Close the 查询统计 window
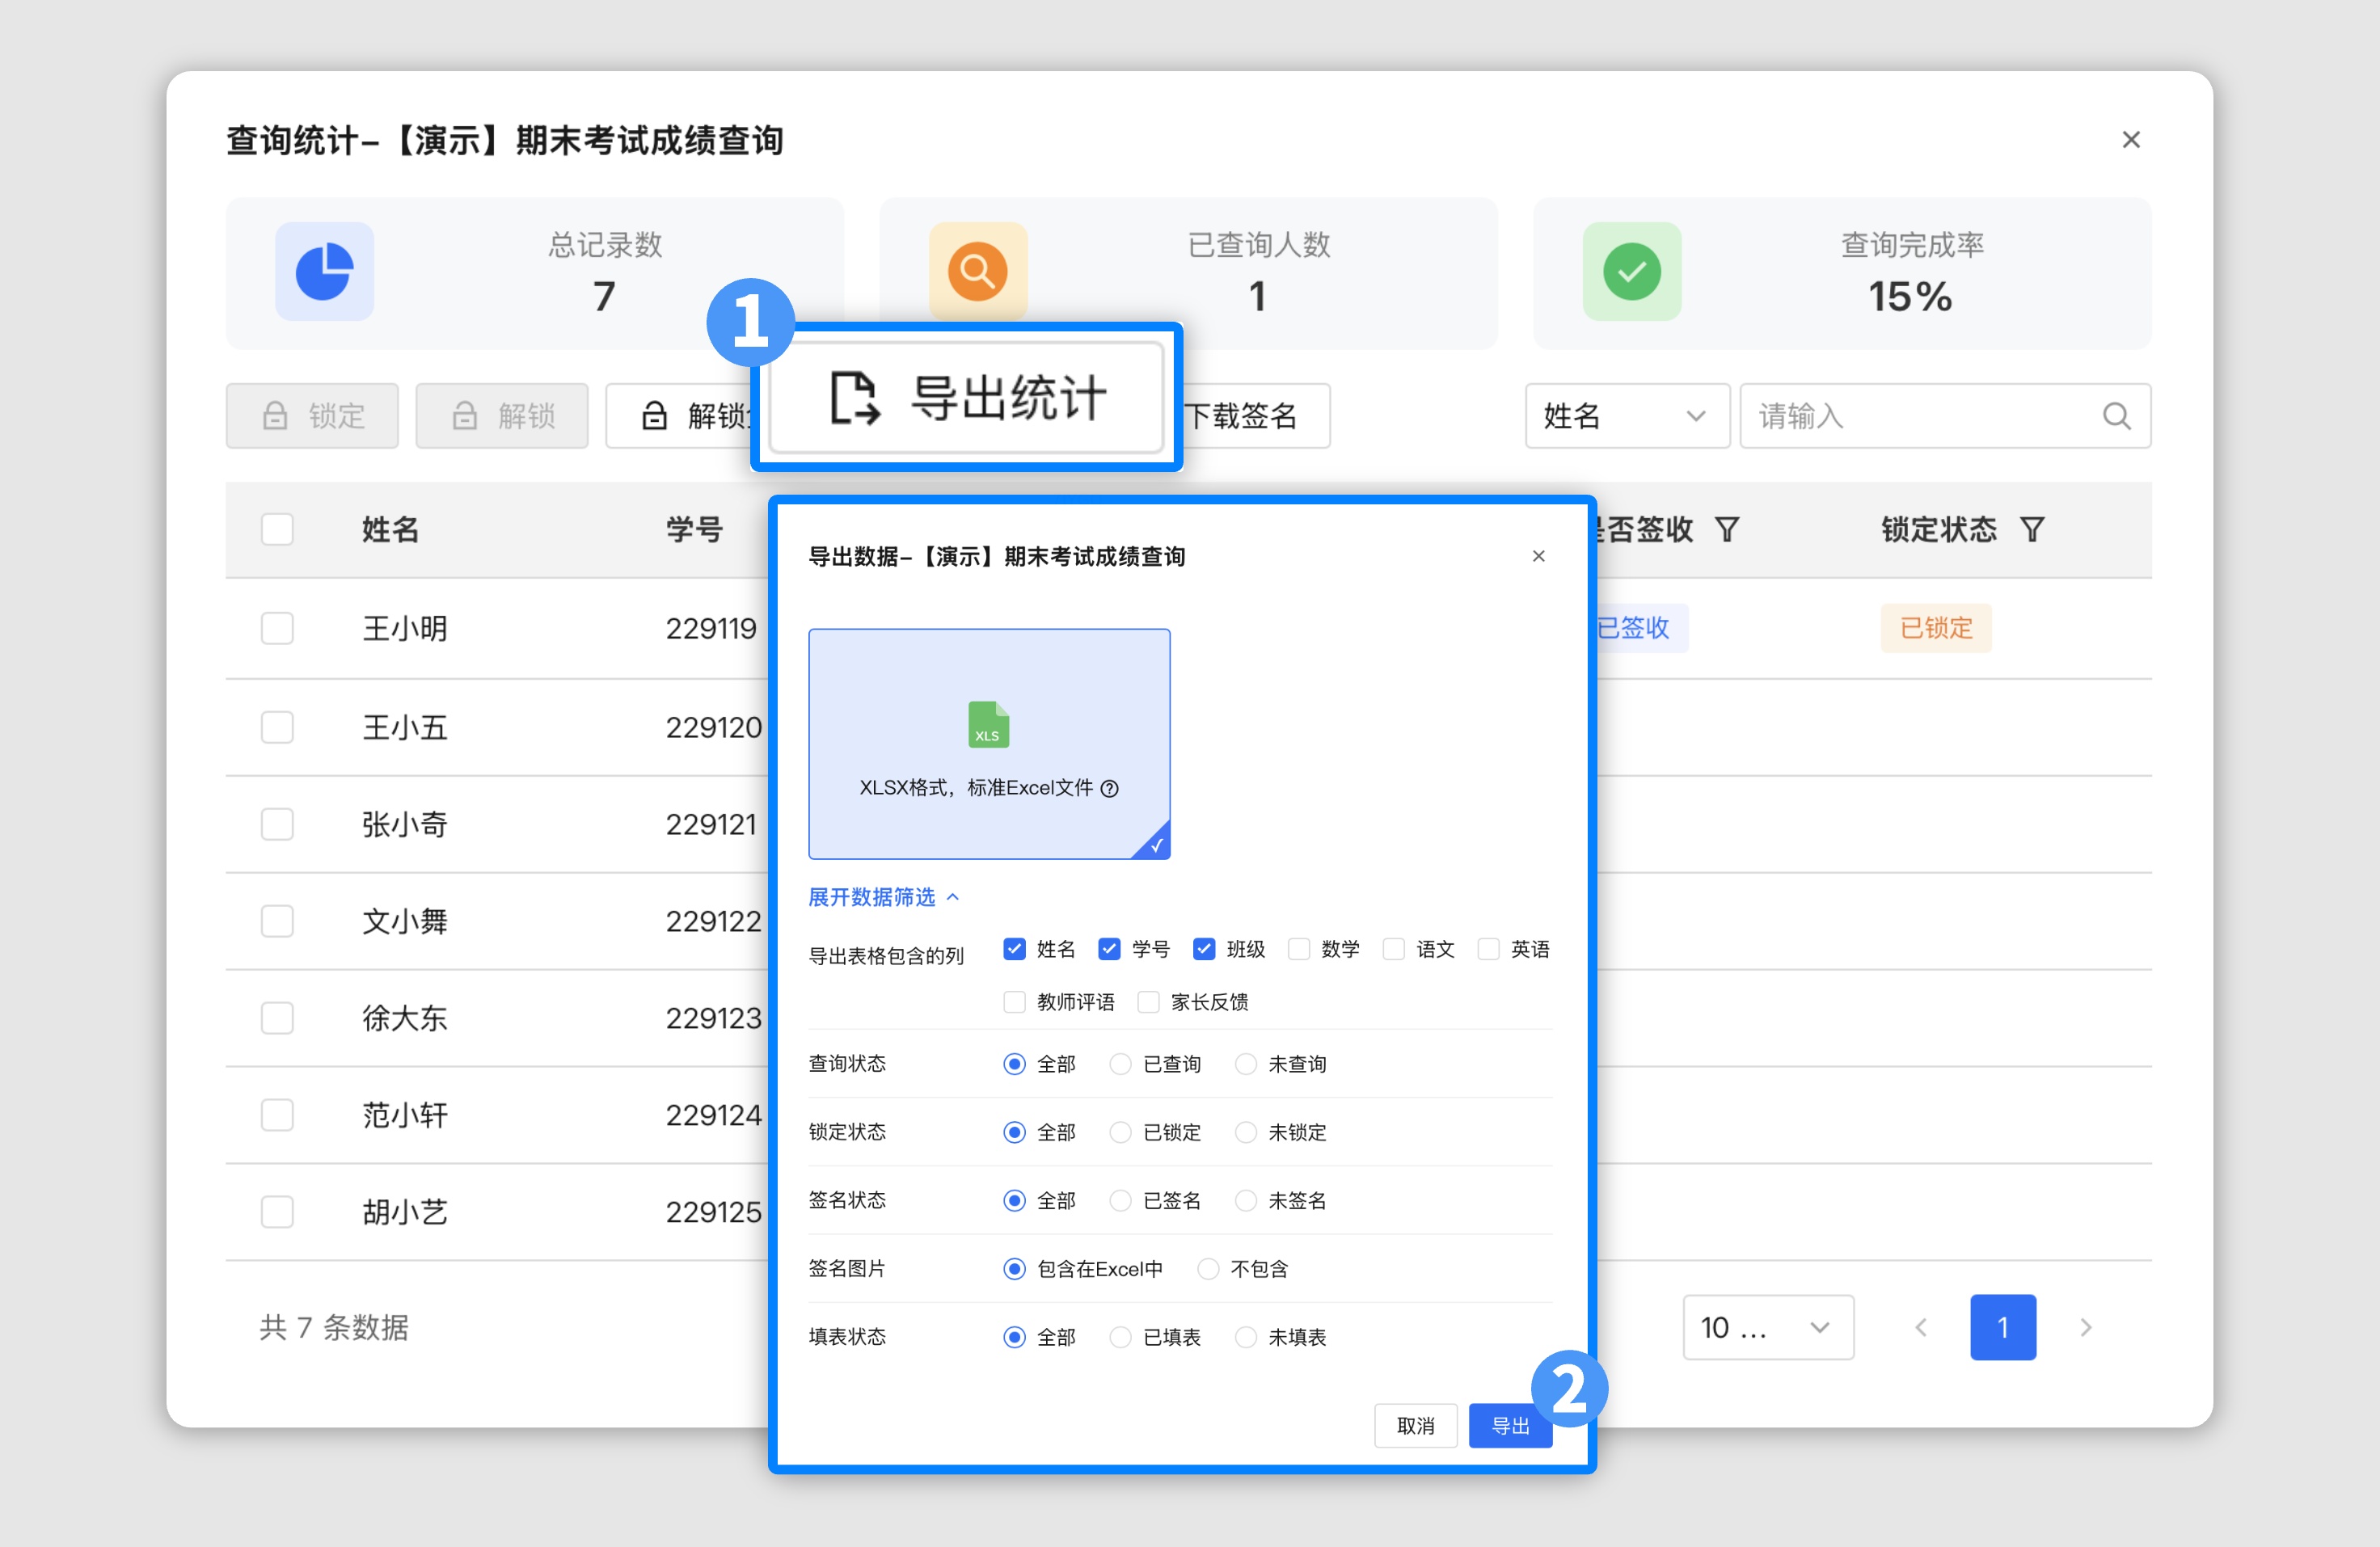2380x1547 pixels. pos(2131,140)
